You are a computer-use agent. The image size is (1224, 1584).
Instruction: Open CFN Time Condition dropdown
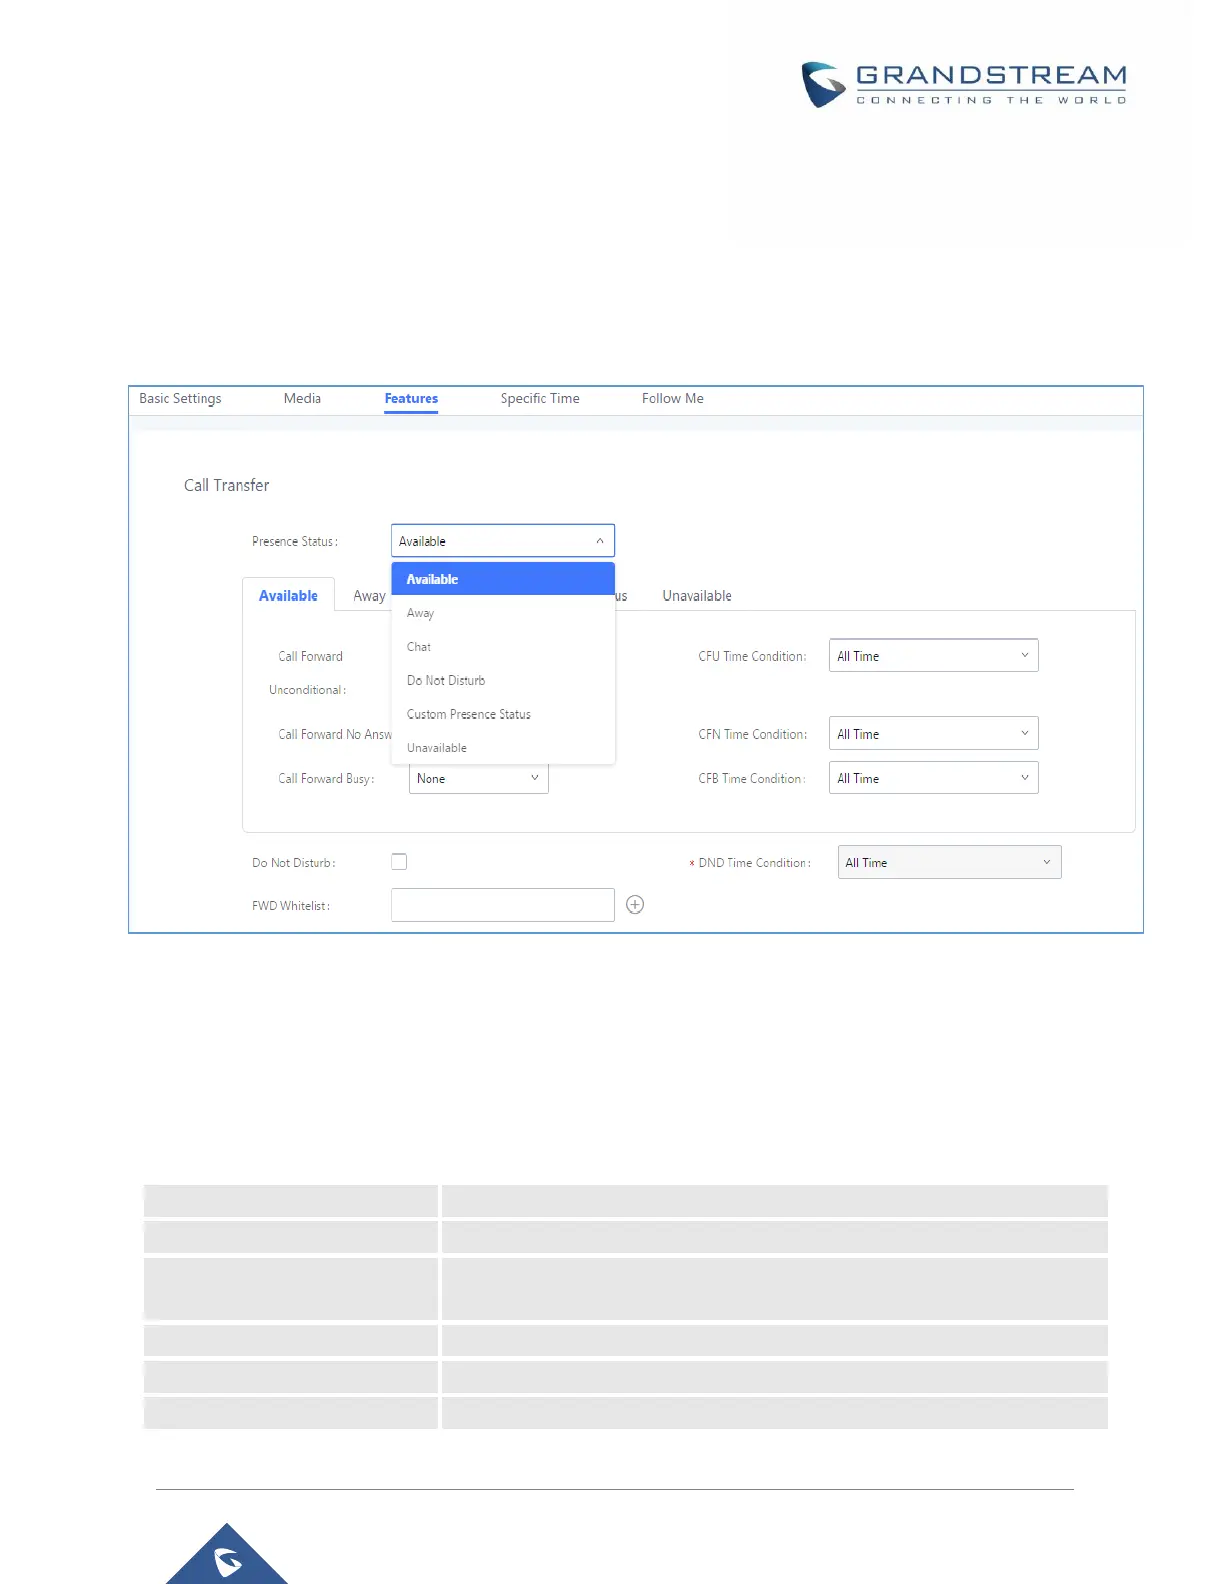click(x=934, y=733)
